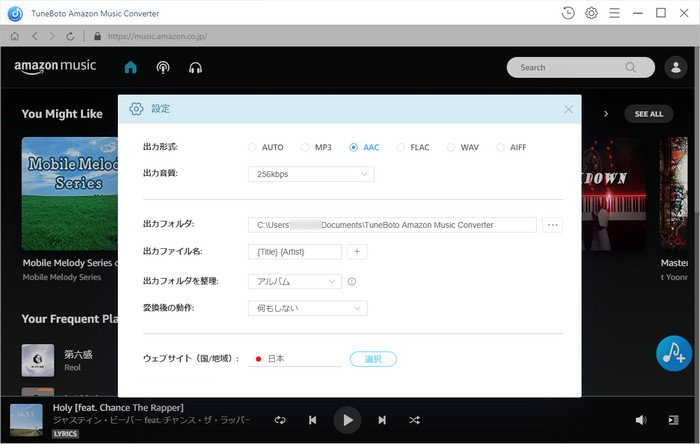Open the 何もしない after-conversion dropdown
Image resolution: width=700 pixels, height=444 pixels.
308,308
